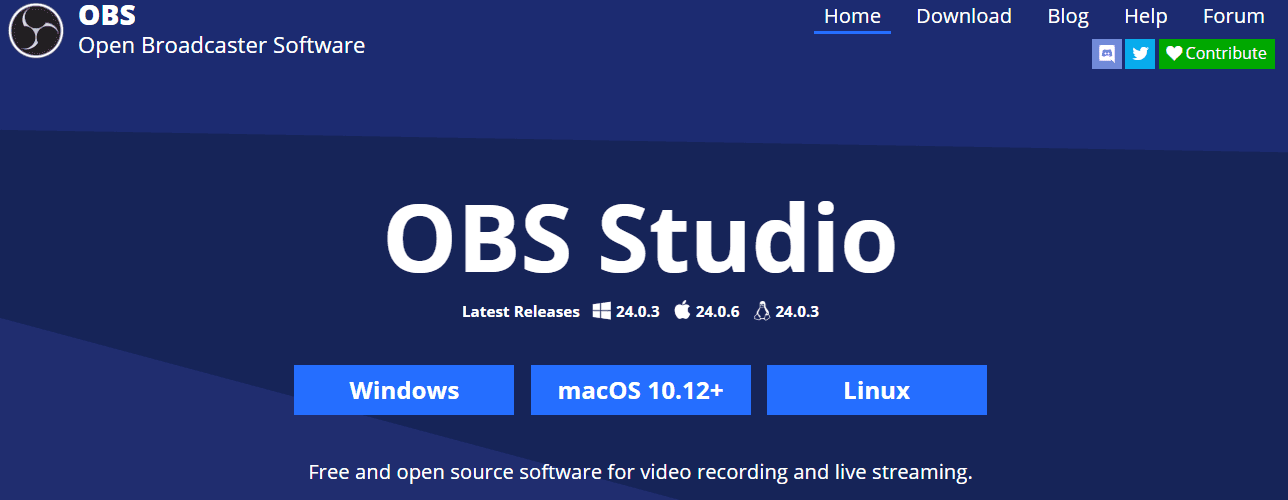
Task: Click the free and open source tagline
Action: [640, 471]
